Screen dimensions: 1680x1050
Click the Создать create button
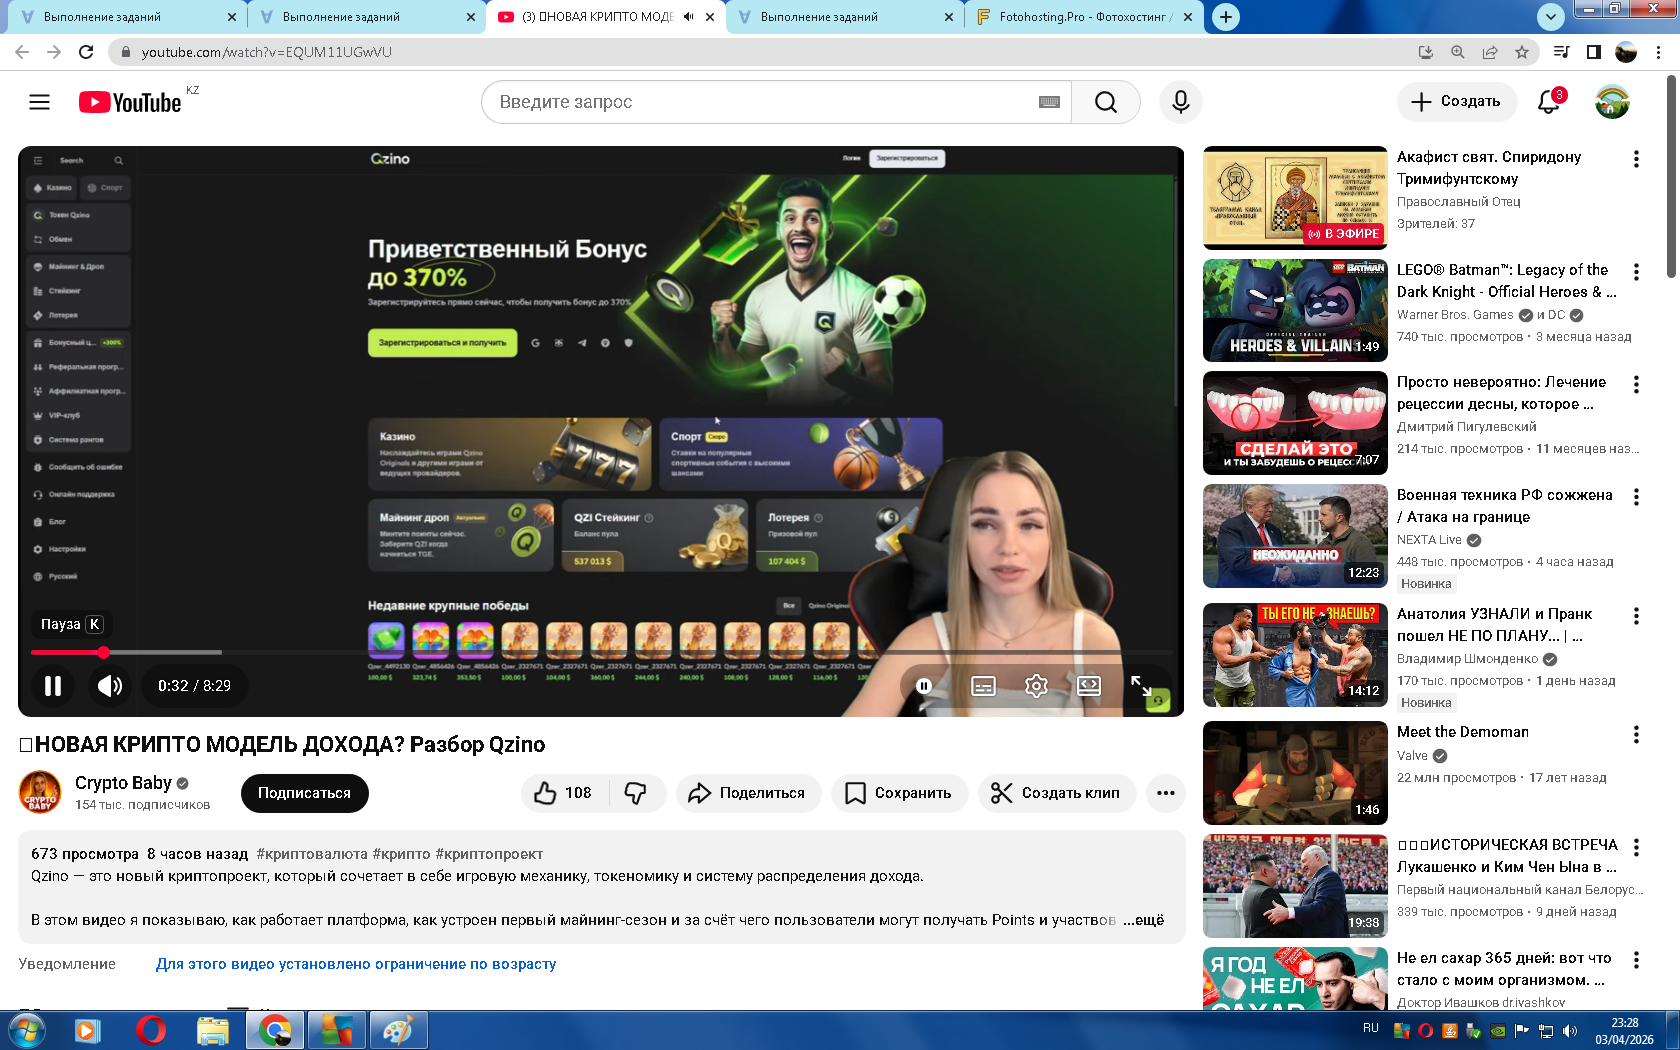pyautogui.click(x=1456, y=101)
